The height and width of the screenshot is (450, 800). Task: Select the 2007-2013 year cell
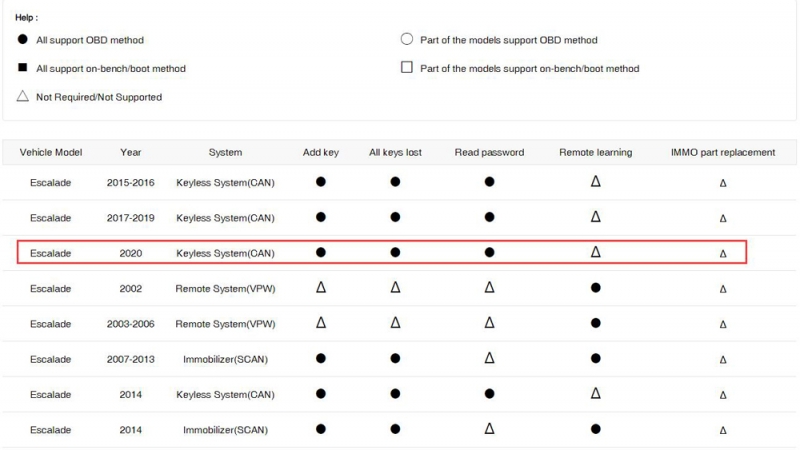[131, 359]
